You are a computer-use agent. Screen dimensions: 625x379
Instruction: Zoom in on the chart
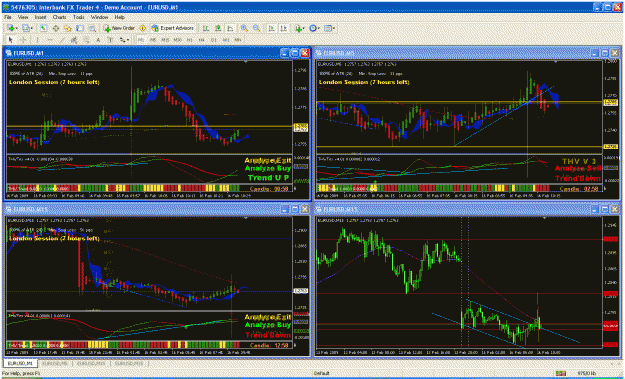244,28
